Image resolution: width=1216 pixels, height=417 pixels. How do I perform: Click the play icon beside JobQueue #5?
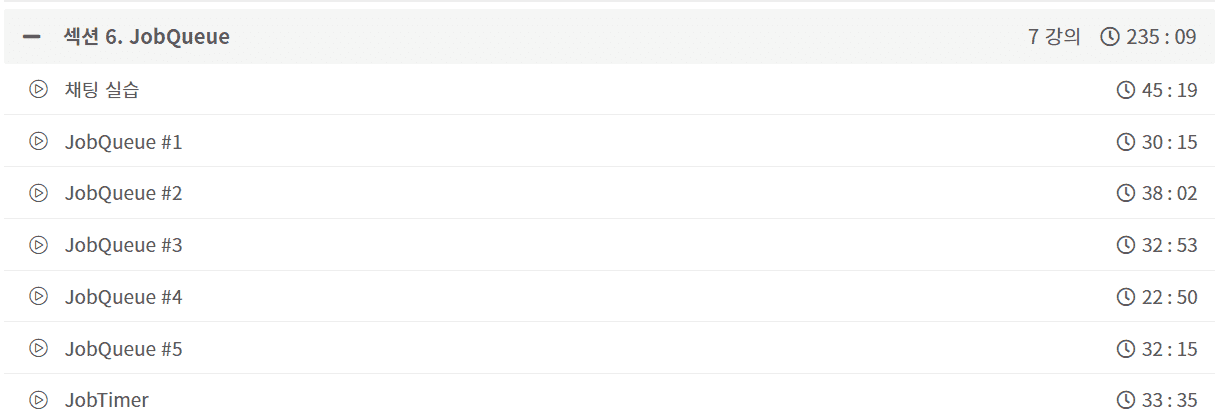[x=39, y=349]
